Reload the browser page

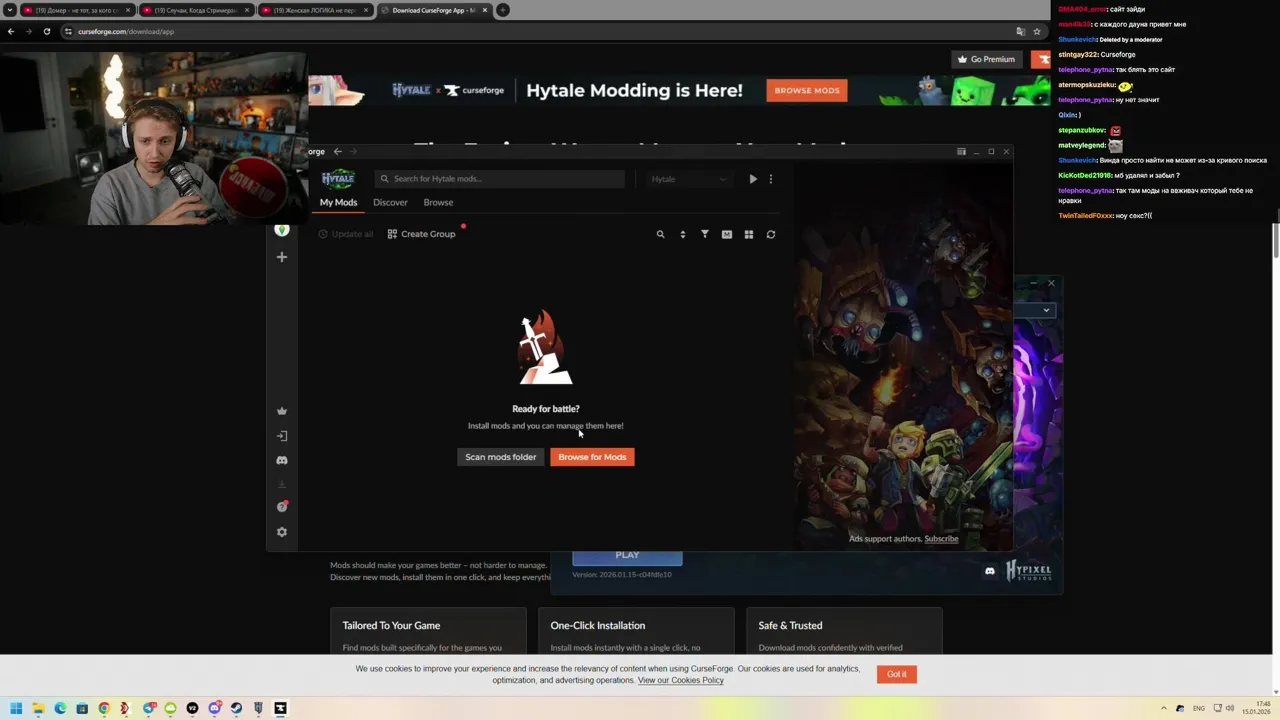click(x=46, y=31)
